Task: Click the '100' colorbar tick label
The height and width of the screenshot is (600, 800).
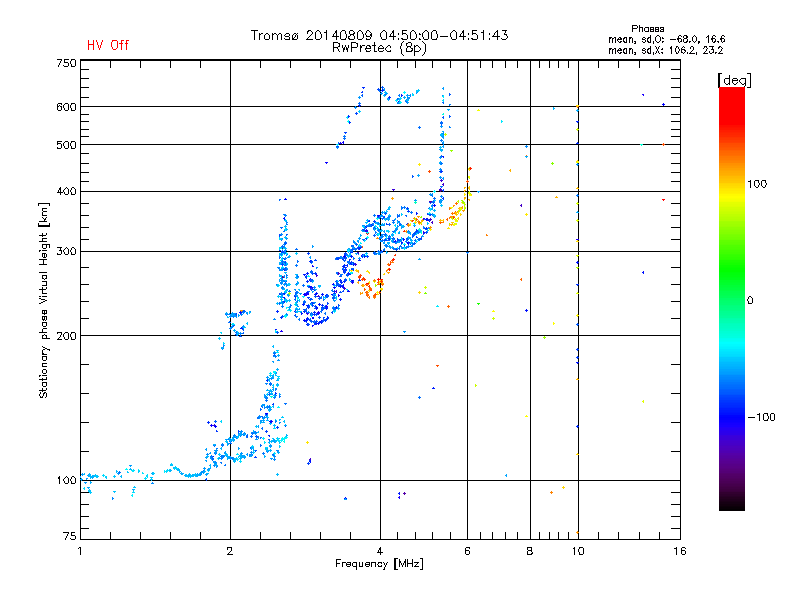Action: tap(757, 184)
